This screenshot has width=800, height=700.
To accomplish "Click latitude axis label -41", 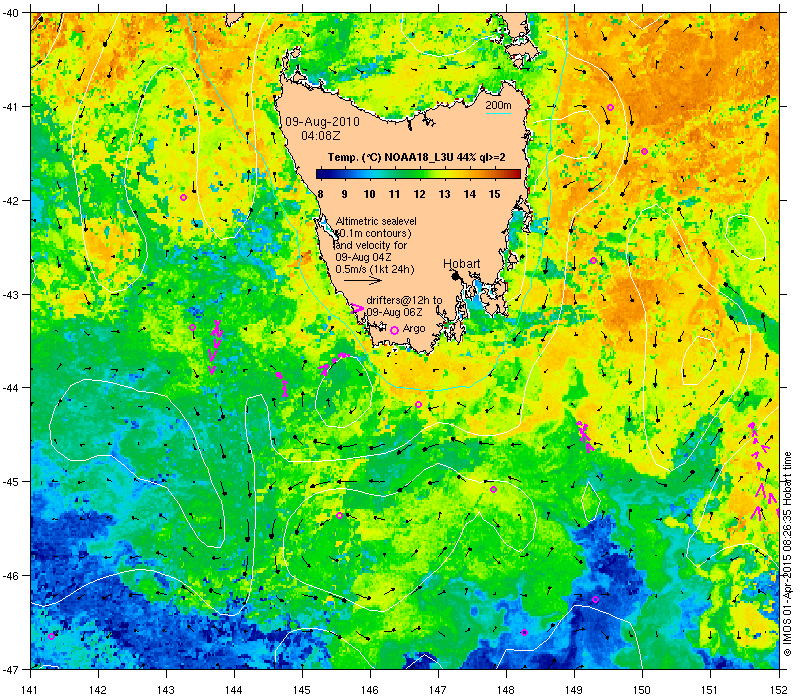I will [10, 107].
